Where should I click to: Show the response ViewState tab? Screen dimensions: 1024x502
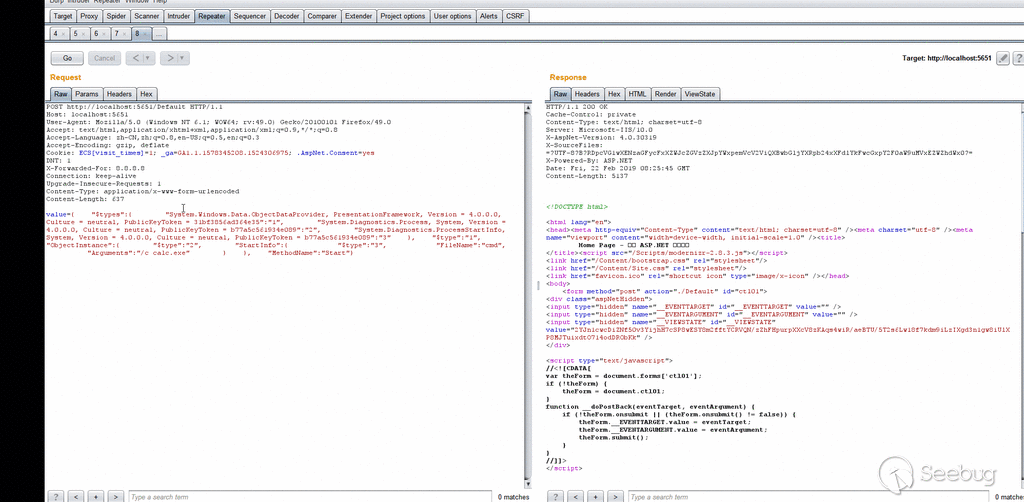coord(700,94)
